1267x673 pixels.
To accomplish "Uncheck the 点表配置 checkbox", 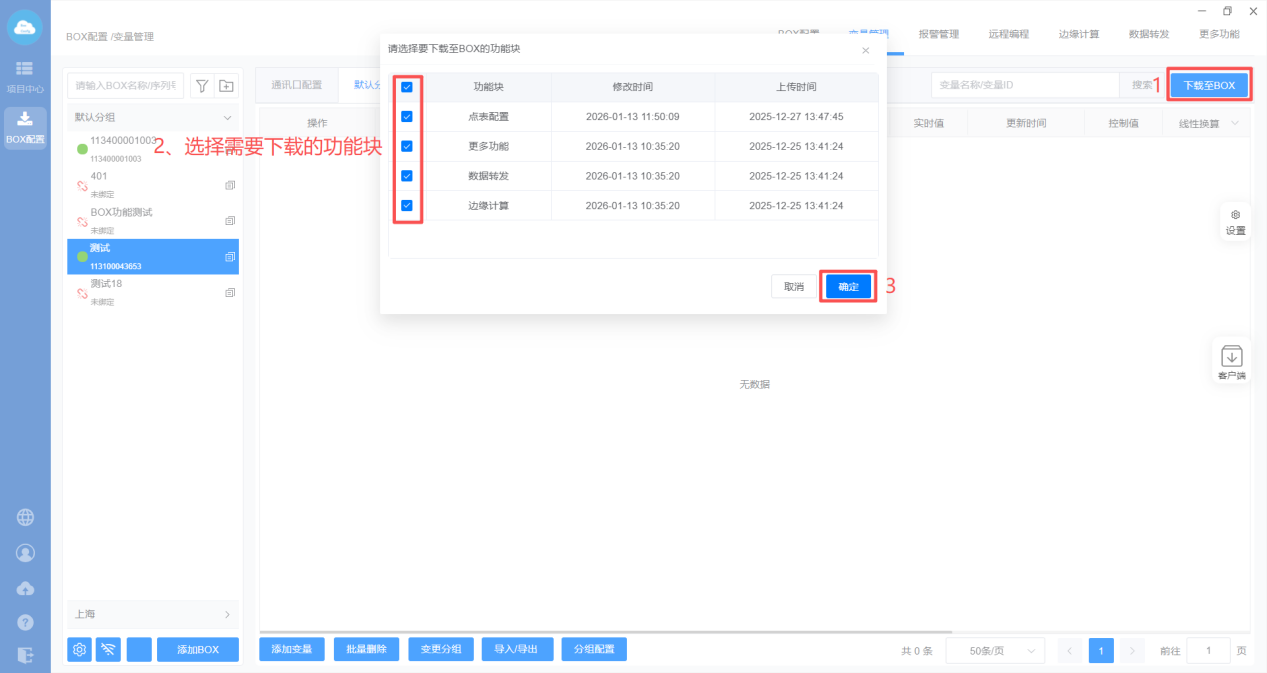I will 406,117.
